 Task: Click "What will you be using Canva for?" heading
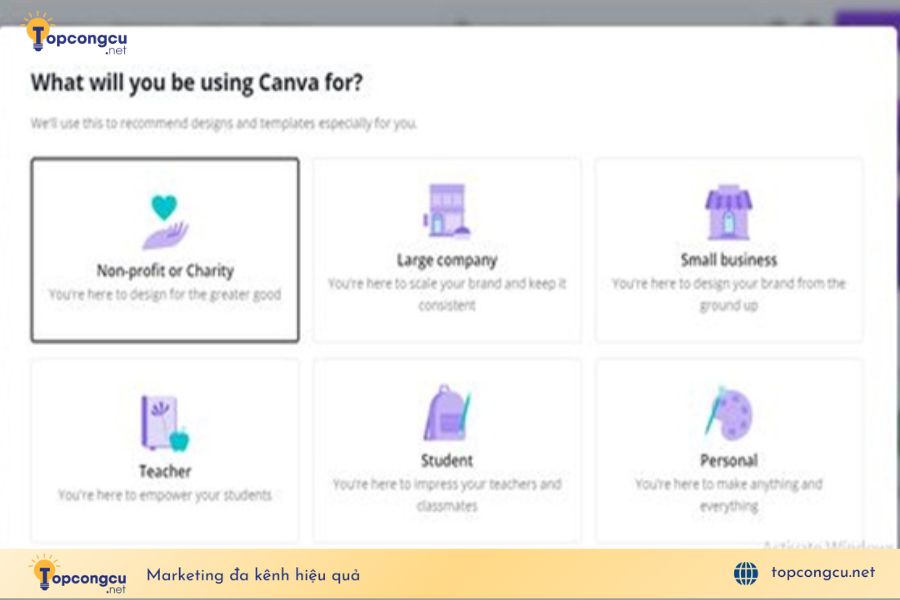(196, 83)
